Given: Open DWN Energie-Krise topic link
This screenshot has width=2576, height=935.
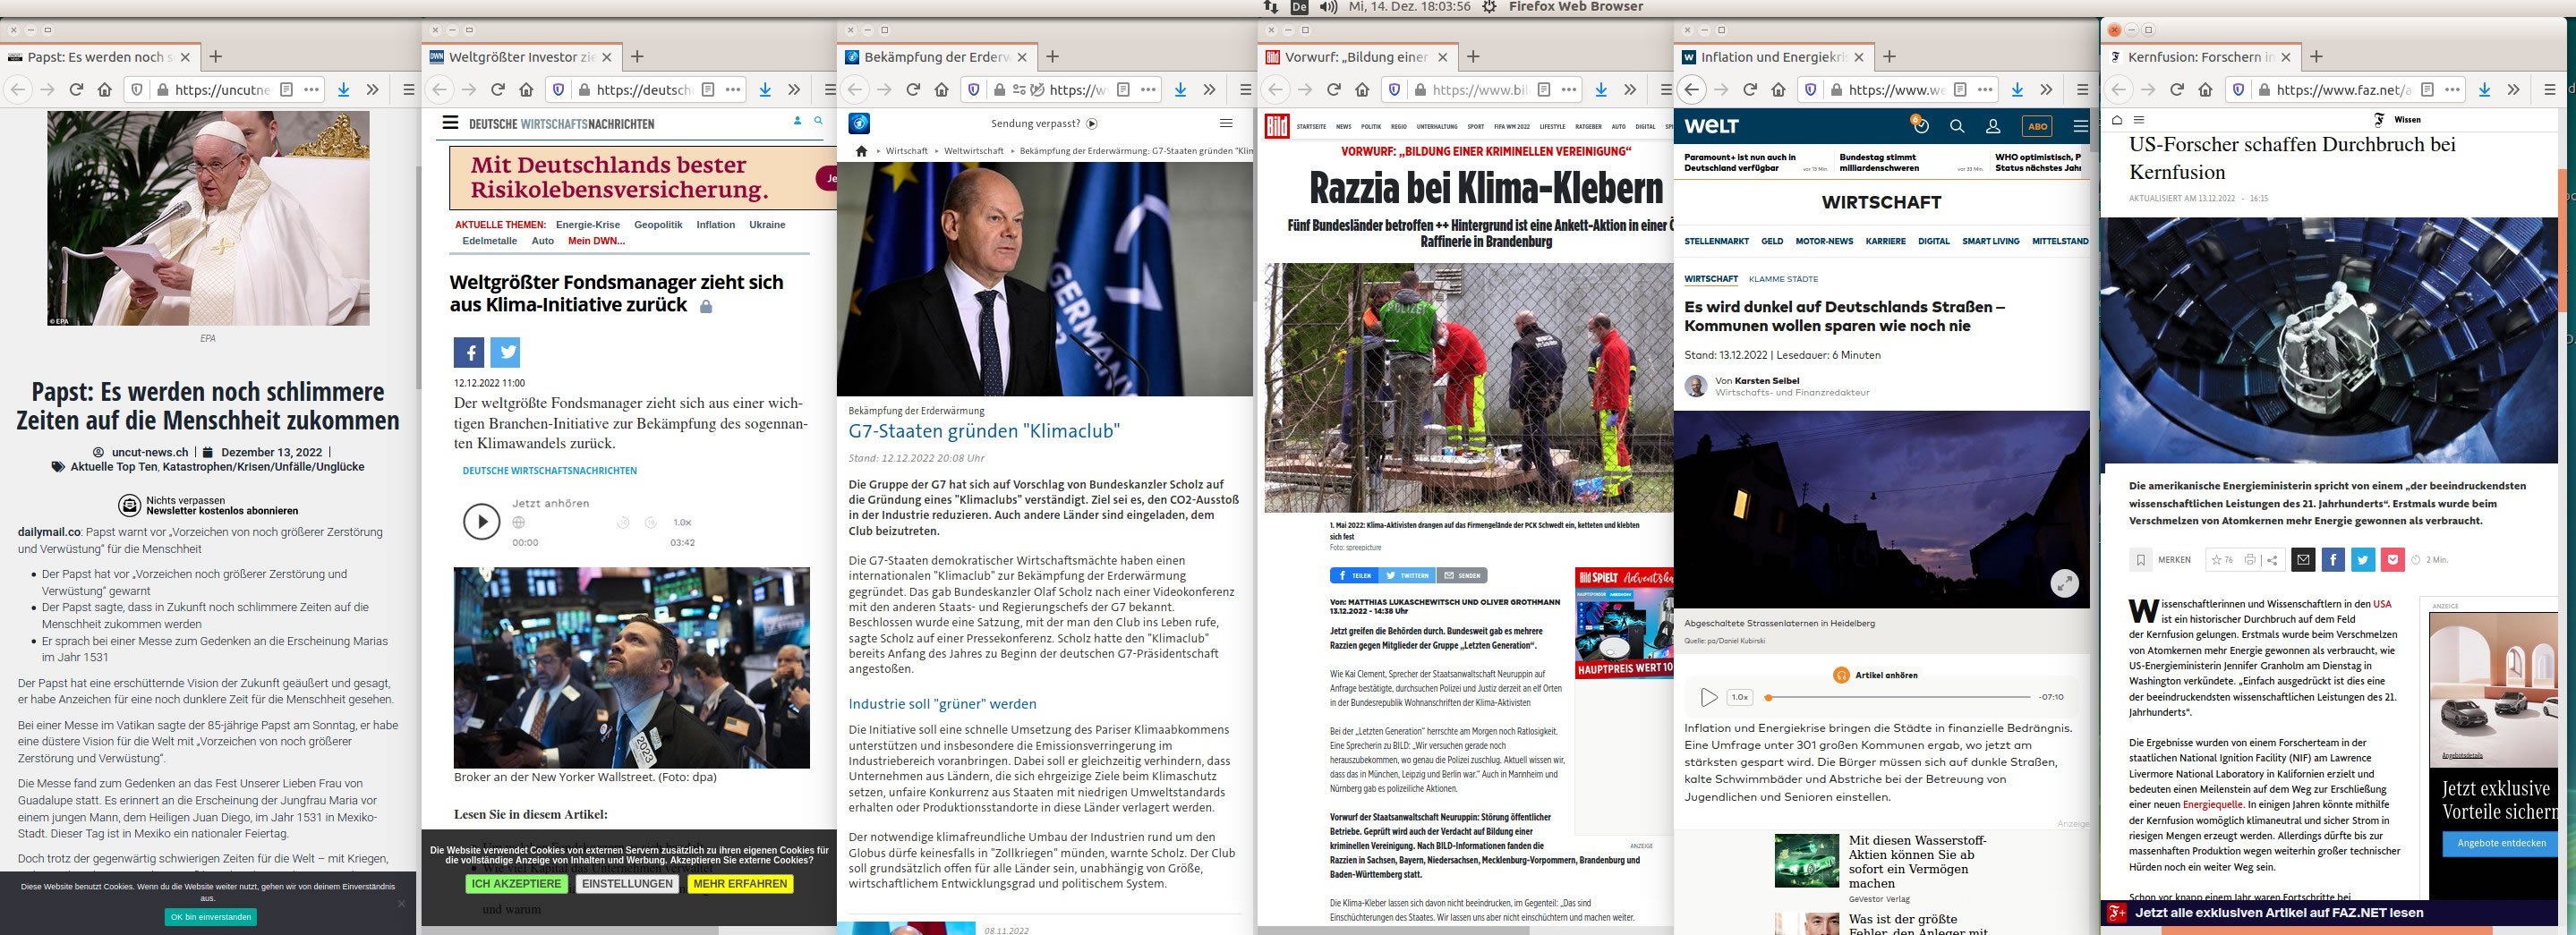Looking at the screenshot, I should tap(588, 225).
